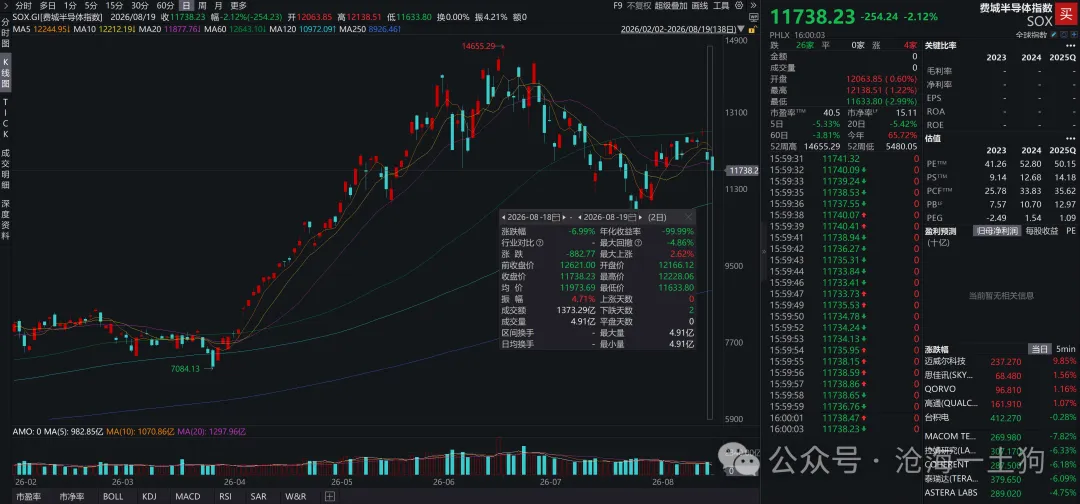Close the interval statistics popup
Screen dimensions: 1080x504
(688, 216)
